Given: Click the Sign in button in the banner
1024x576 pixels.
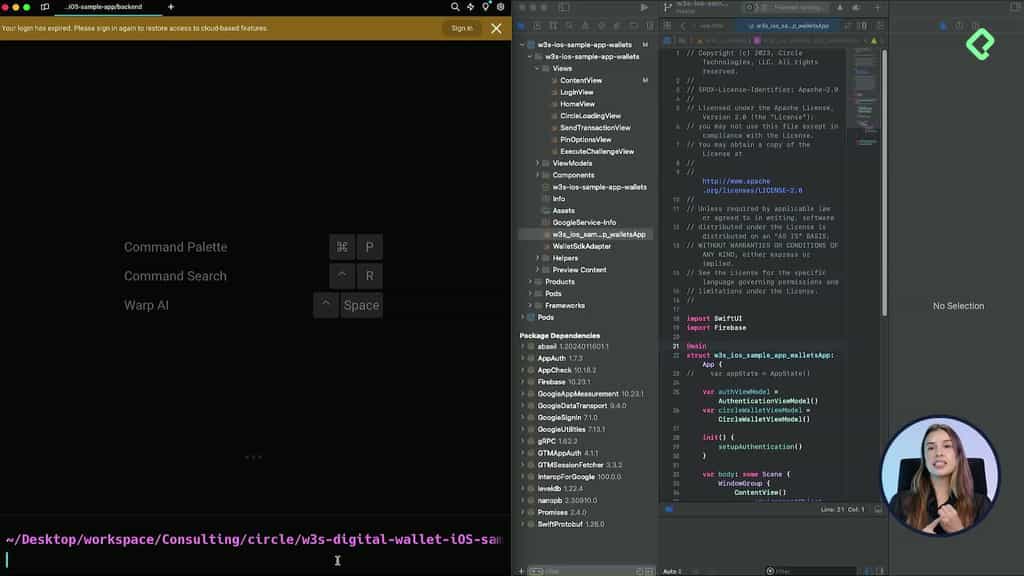Looking at the screenshot, I should [x=460, y=28].
